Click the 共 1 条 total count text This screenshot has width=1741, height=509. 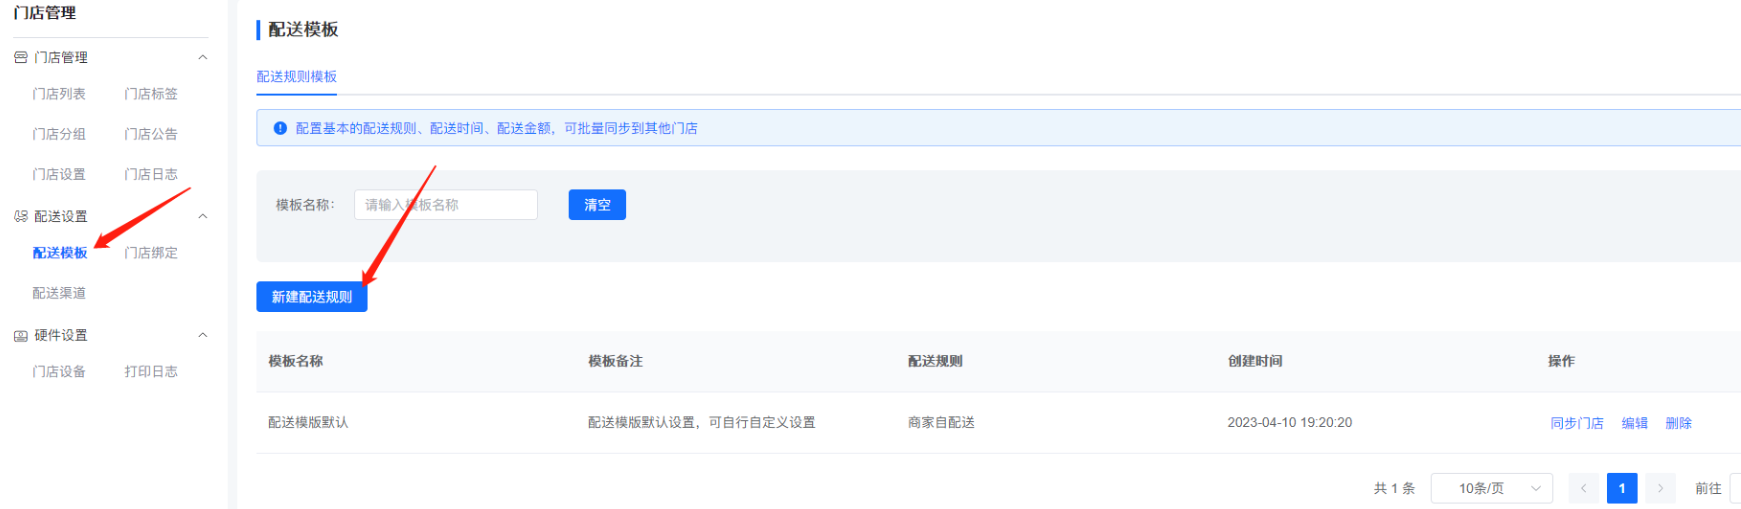[x=1395, y=488]
